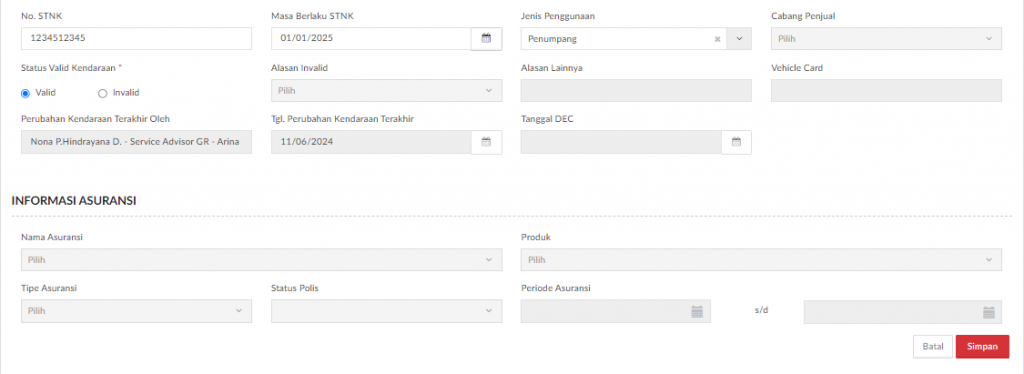1024x374 pixels.
Task: Clear the Penumpang selection with x icon
Action: tap(717, 39)
